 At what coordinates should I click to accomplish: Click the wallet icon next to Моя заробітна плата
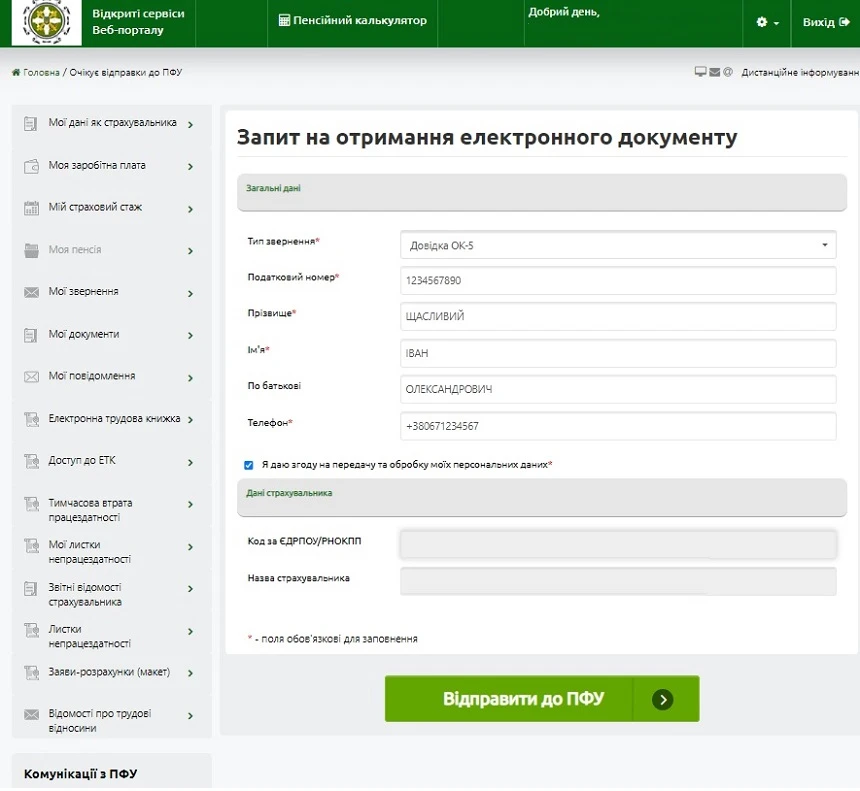[30, 166]
